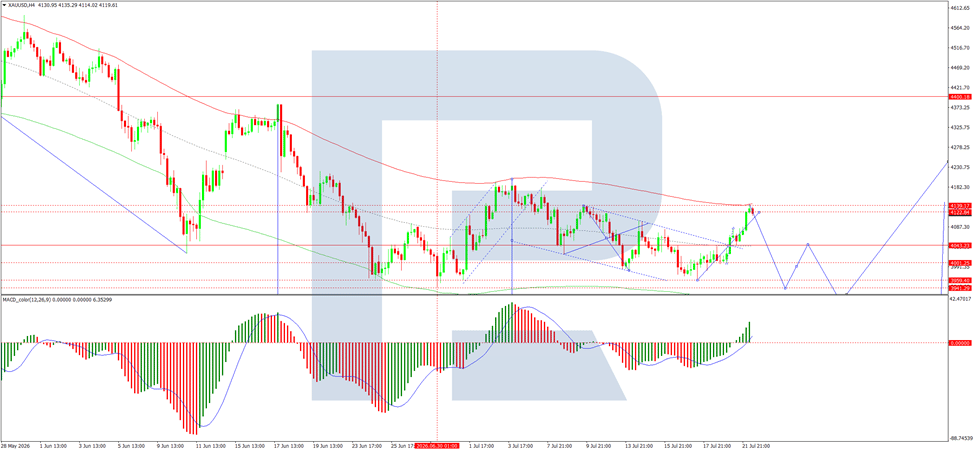Click the 17 Jun 13:00 time axis label
The height and width of the screenshot is (451, 974).
[288, 446]
